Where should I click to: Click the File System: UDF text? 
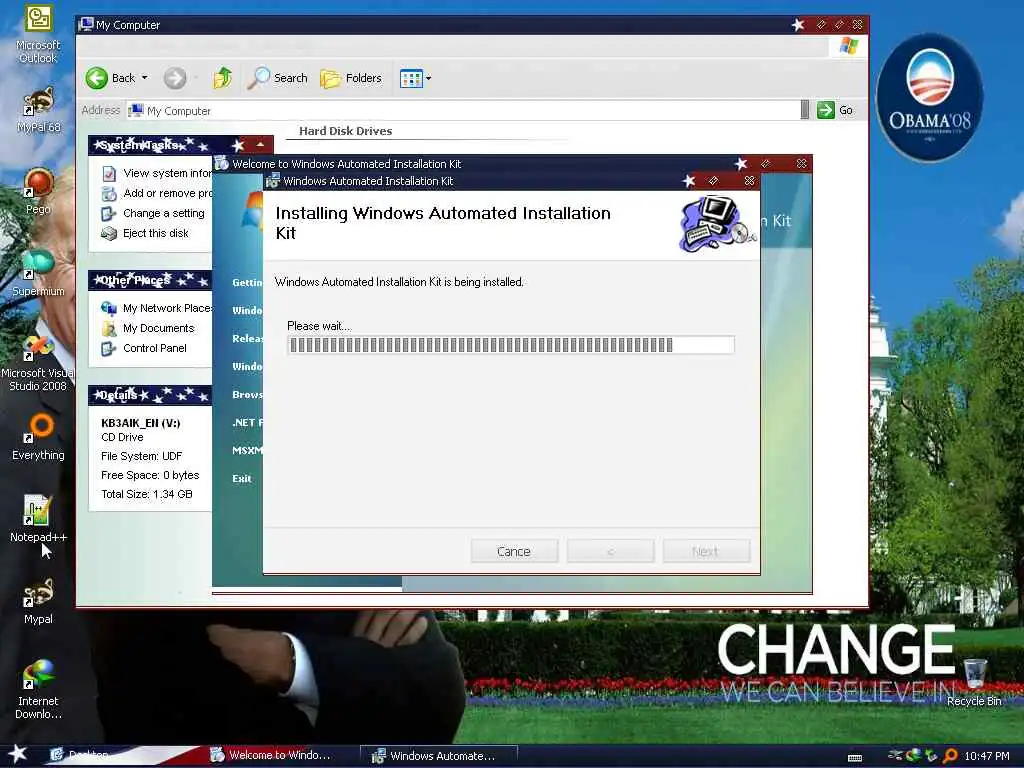(x=141, y=456)
